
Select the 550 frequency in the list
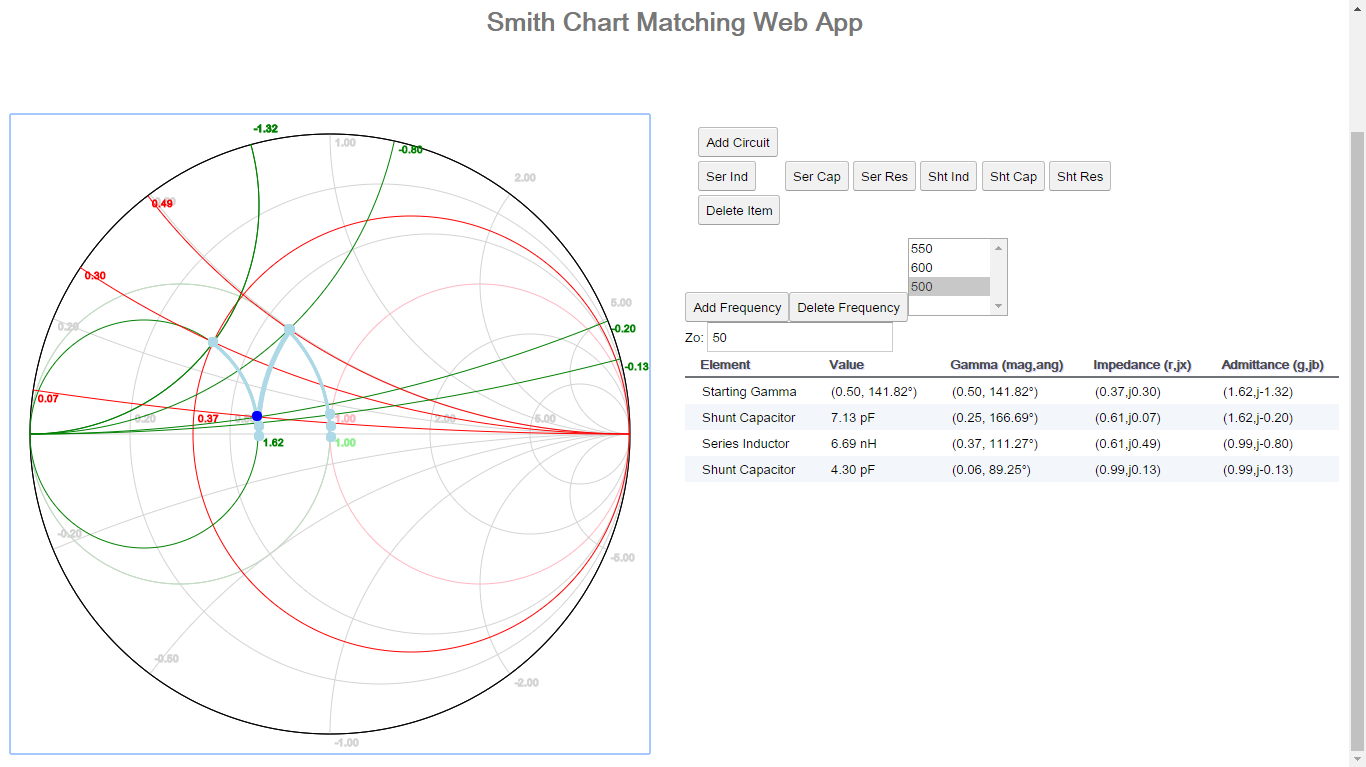coord(949,249)
